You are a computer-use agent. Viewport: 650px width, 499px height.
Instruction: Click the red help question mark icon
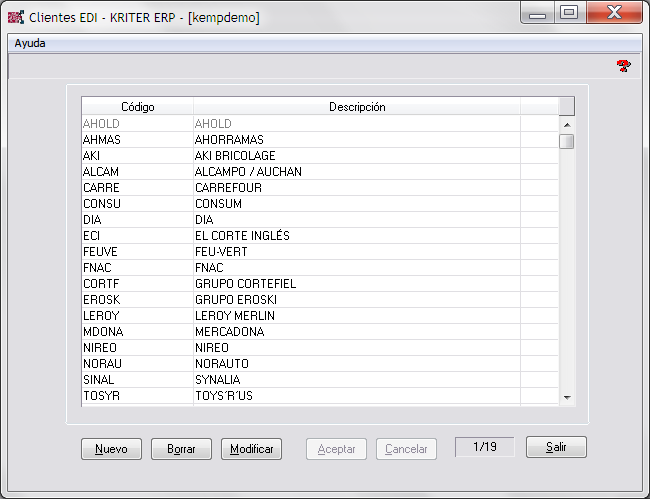pos(623,66)
